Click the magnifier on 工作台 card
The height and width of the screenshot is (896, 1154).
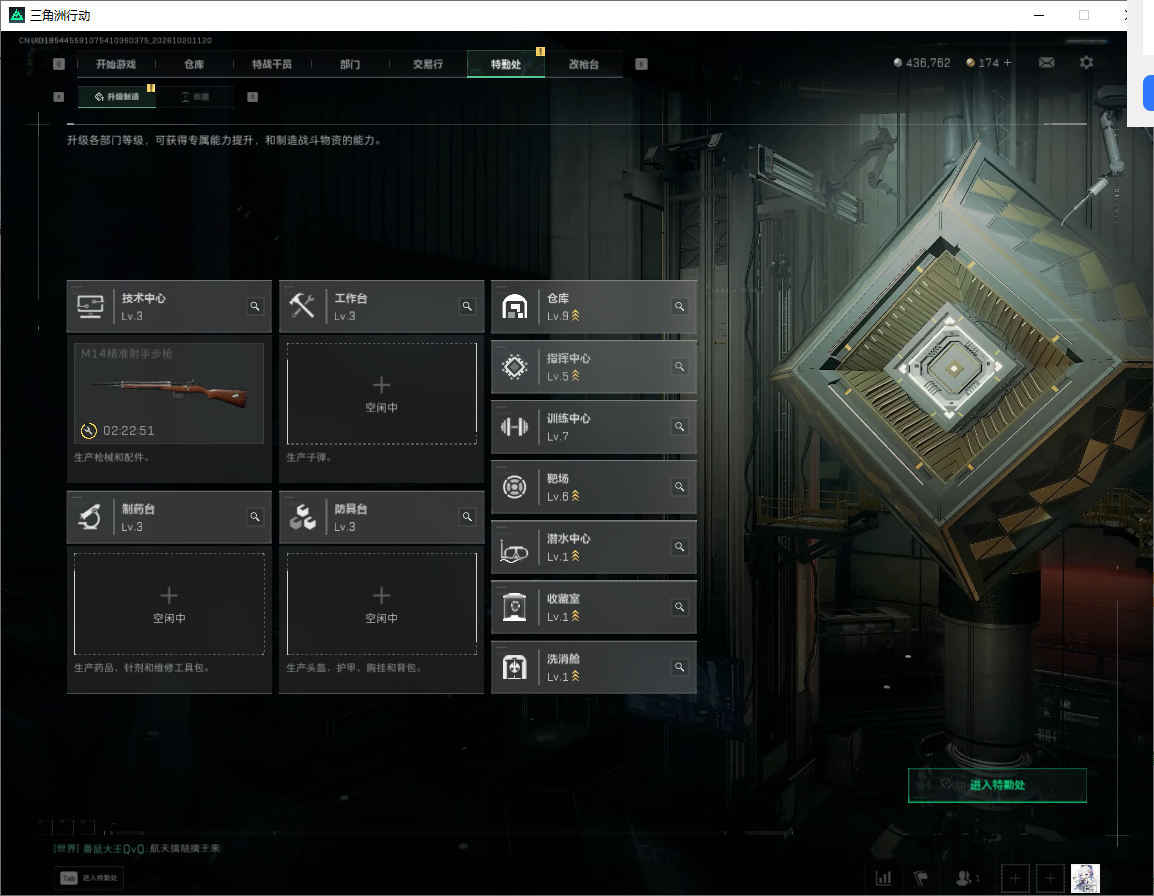(x=467, y=306)
